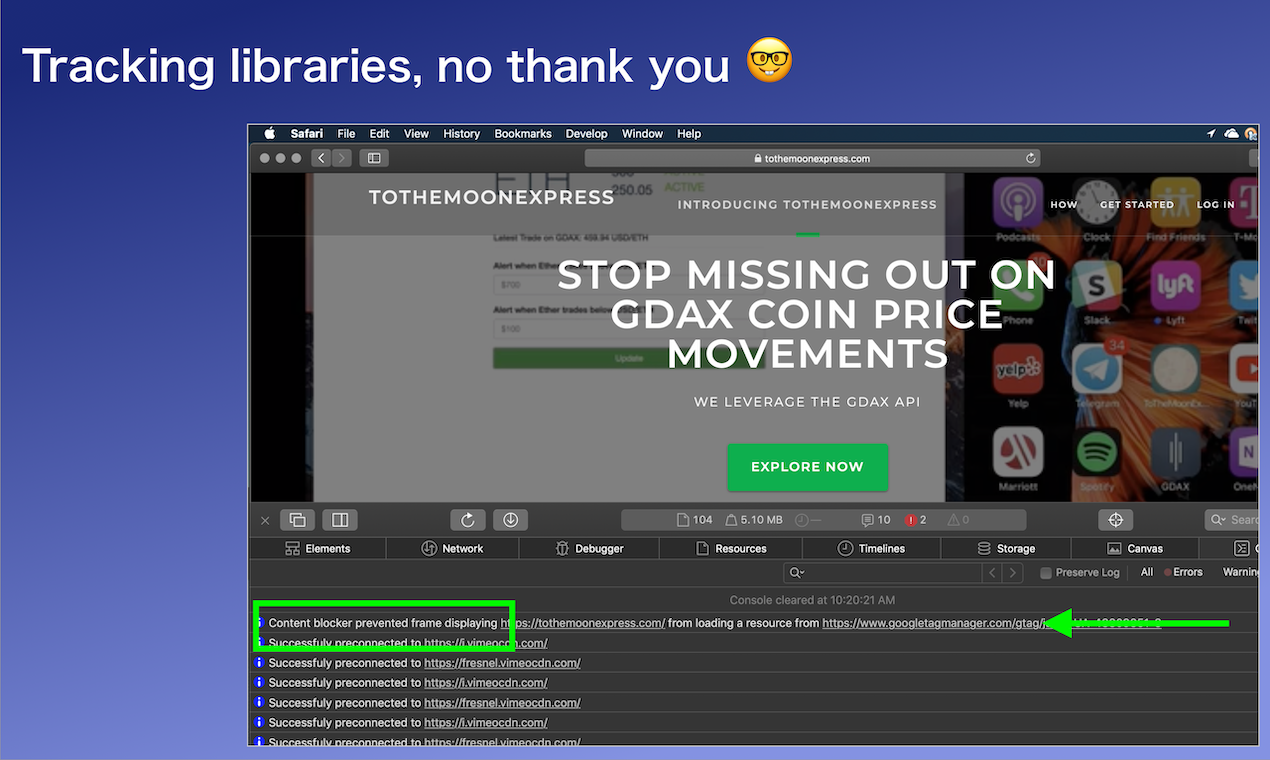
Task: Switch to the Storage tab
Action: pos(1006,549)
